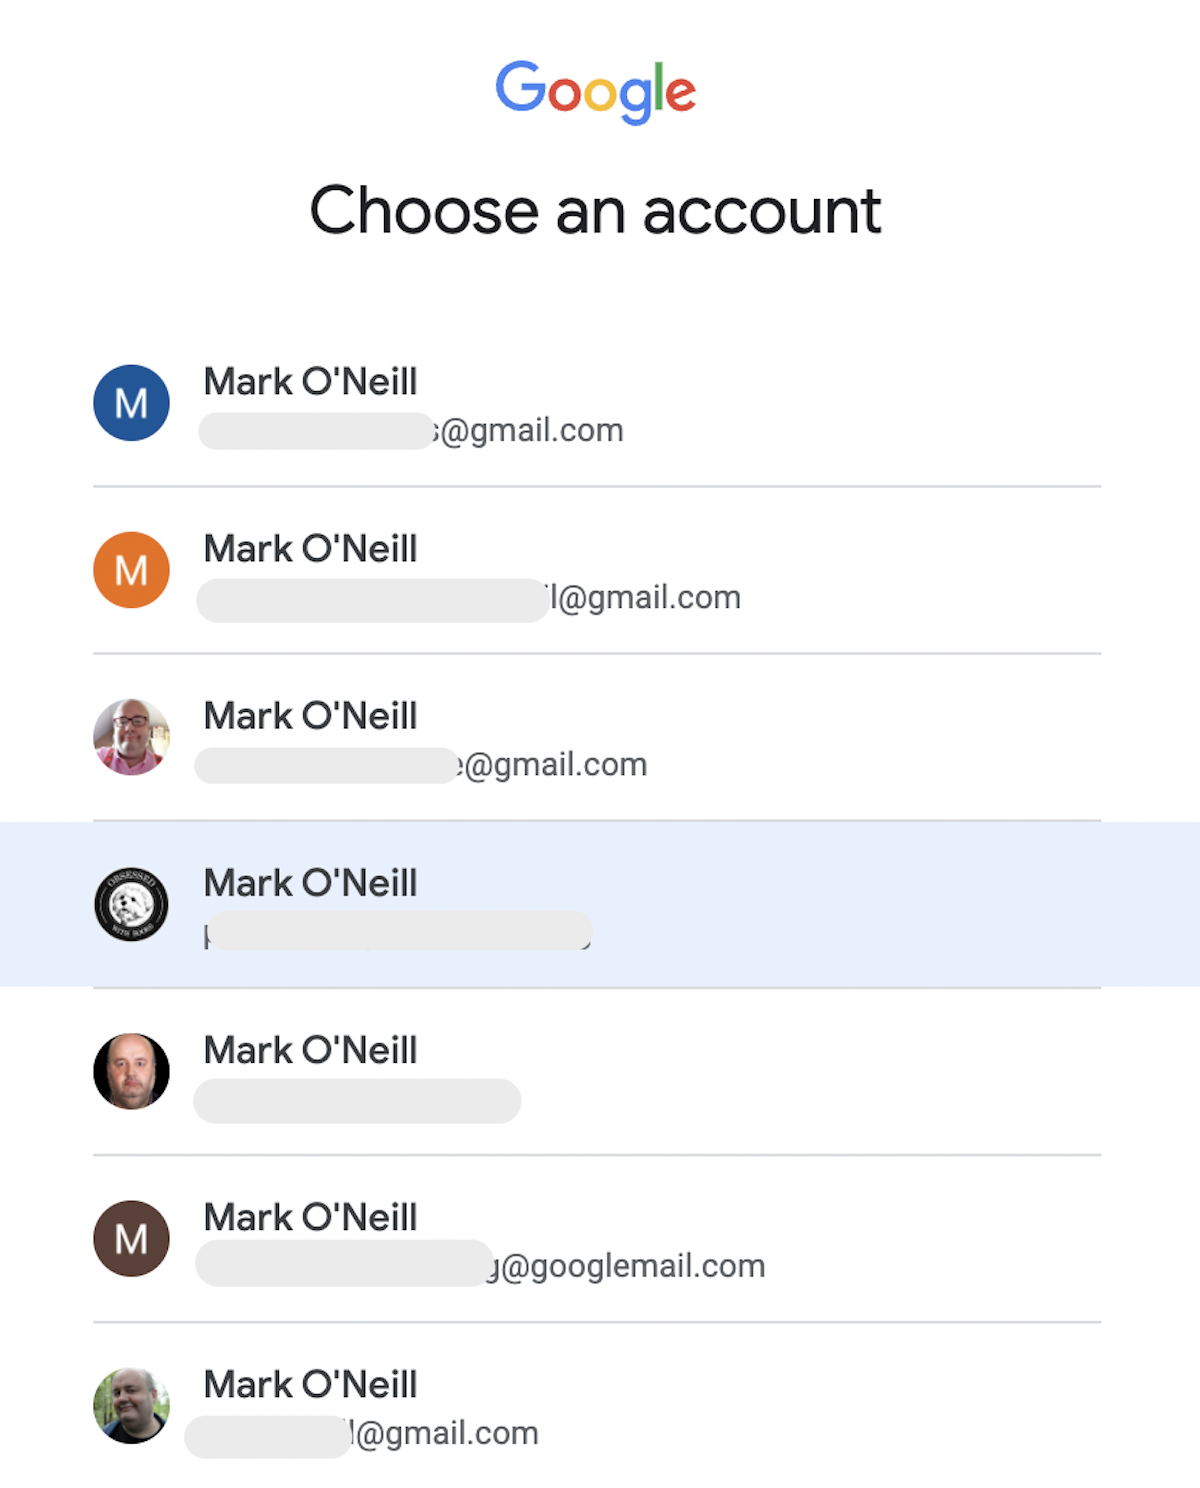1200x1488 pixels.
Task: Click the email ending in s@gmail.com
Action: [411, 431]
